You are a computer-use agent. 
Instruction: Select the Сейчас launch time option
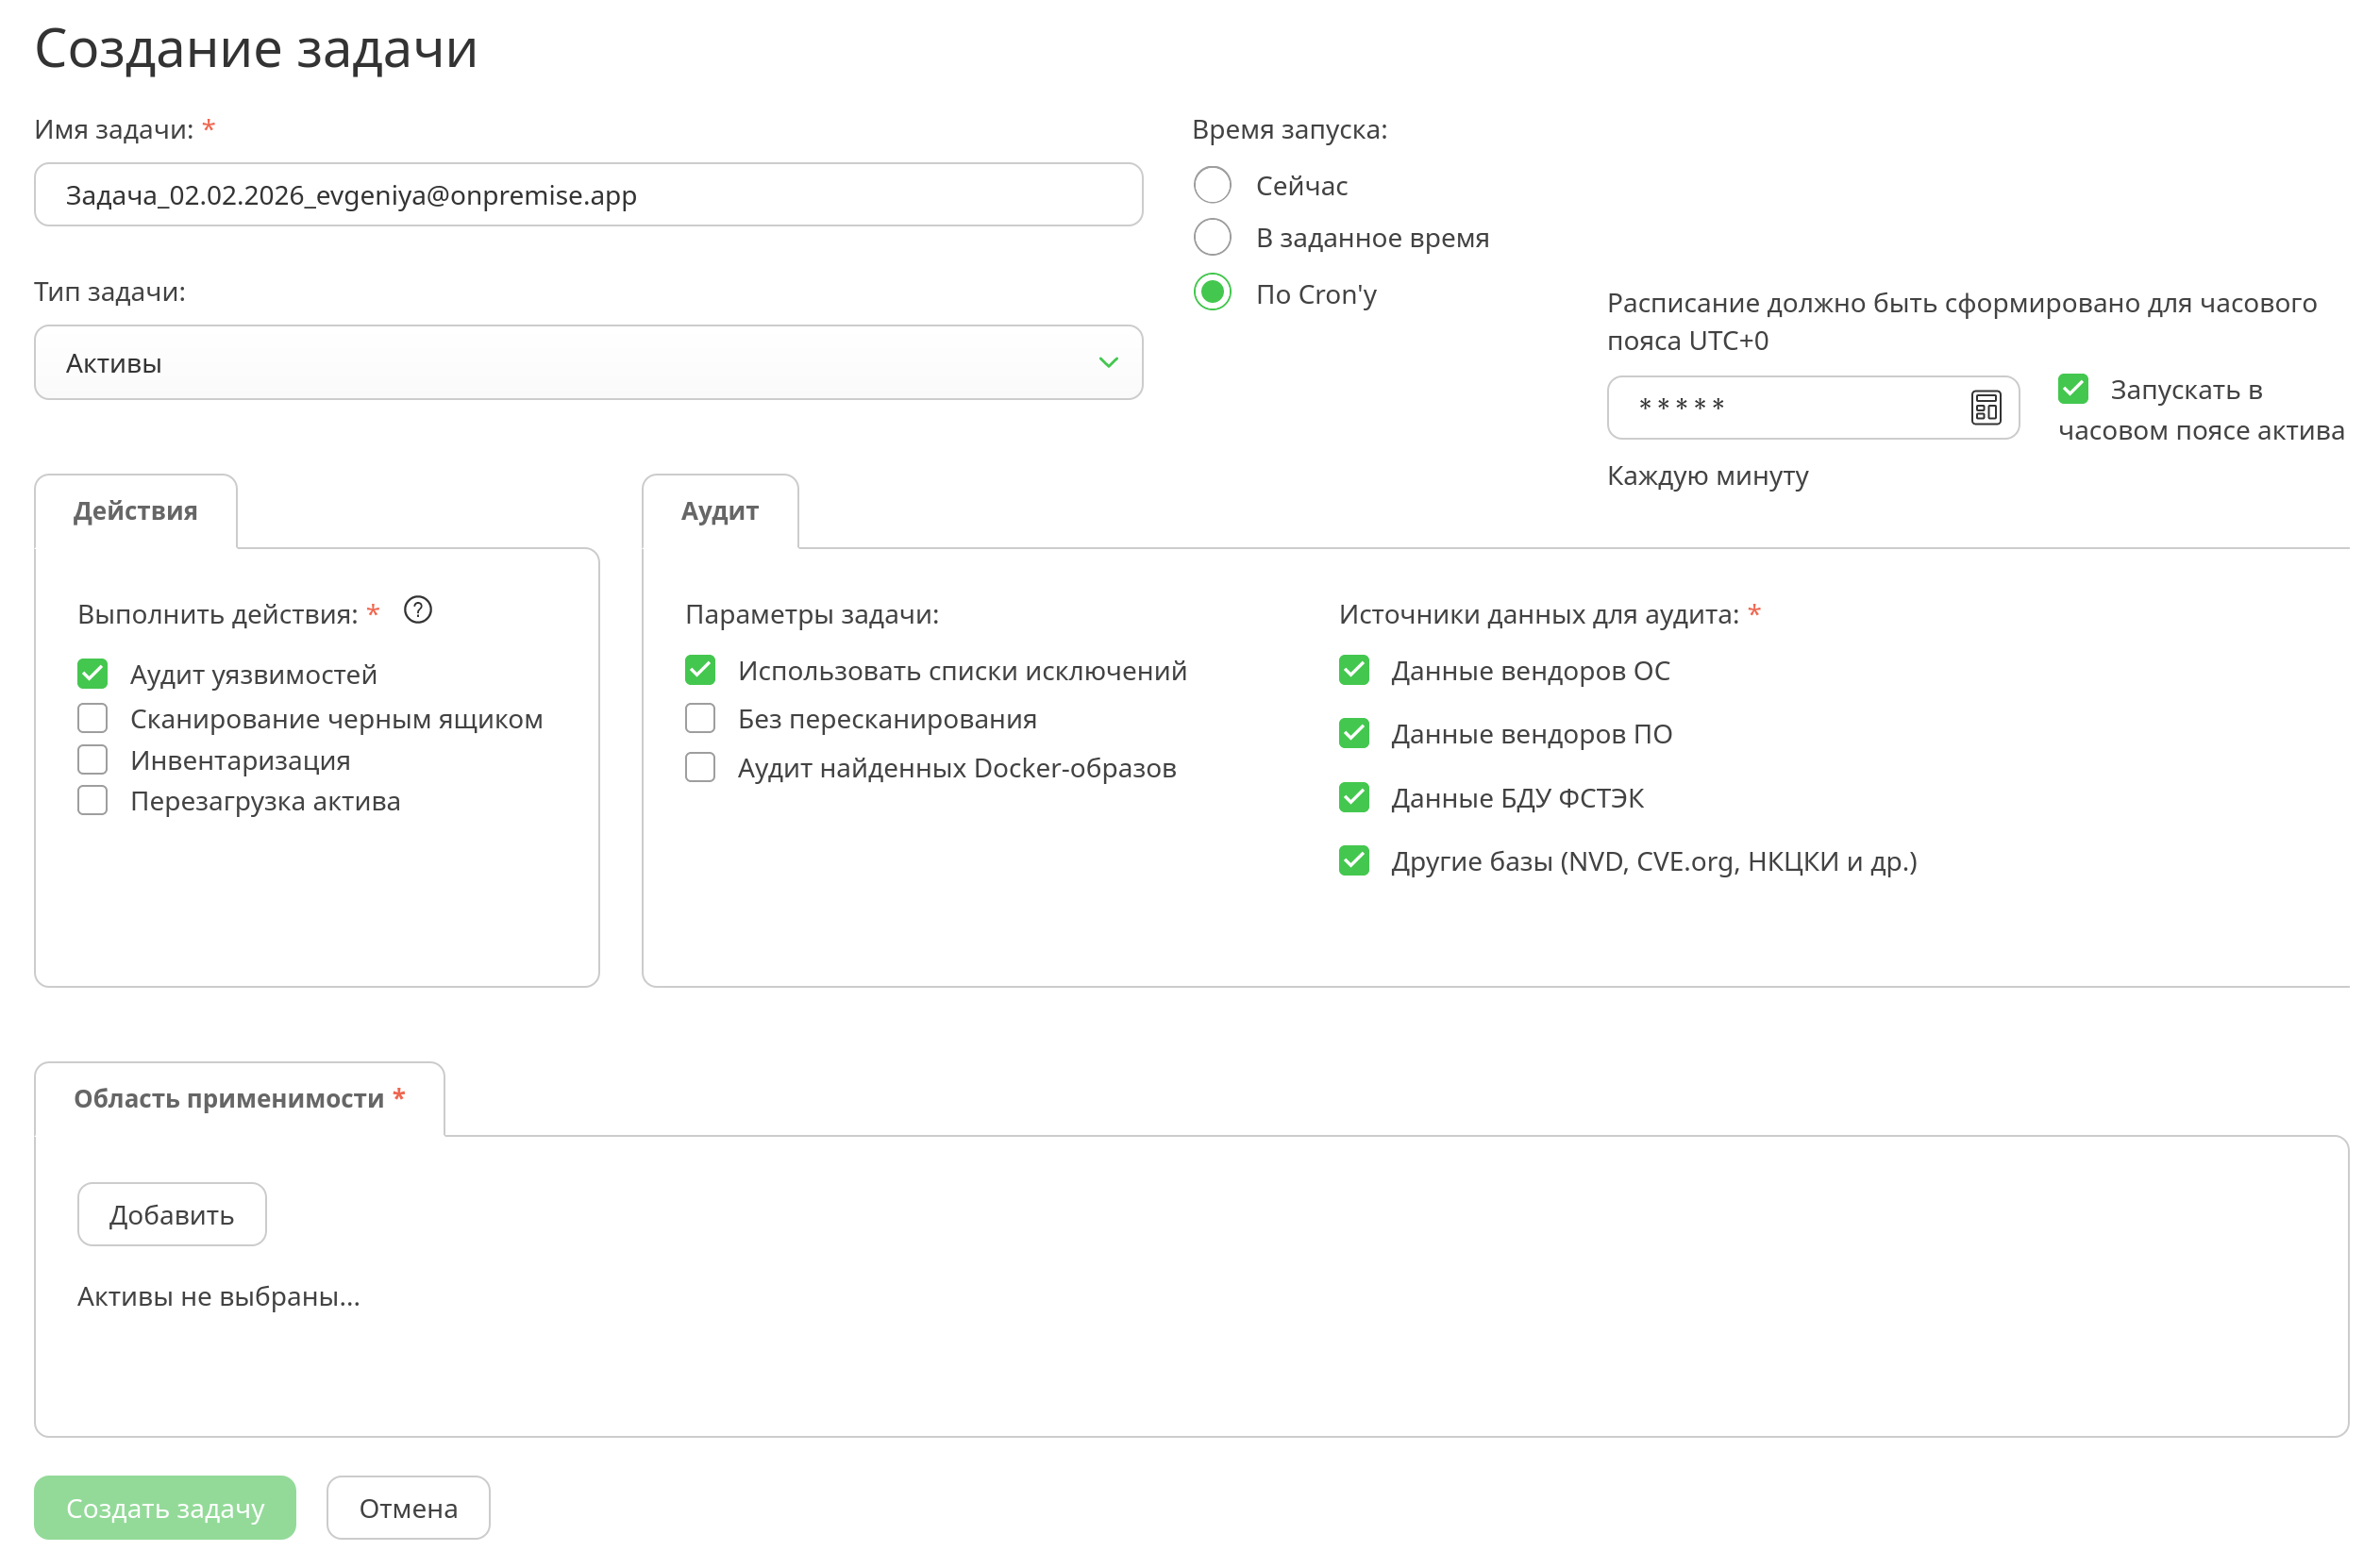[1212, 185]
